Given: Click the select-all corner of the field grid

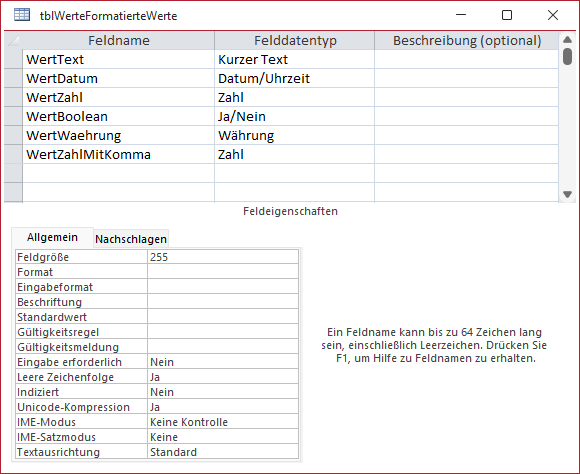Looking at the screenshot, I should tap(13, 40).
